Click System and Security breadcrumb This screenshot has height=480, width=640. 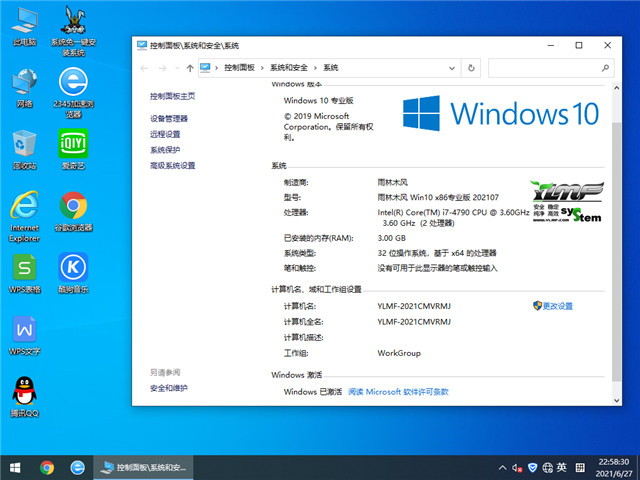289,68
